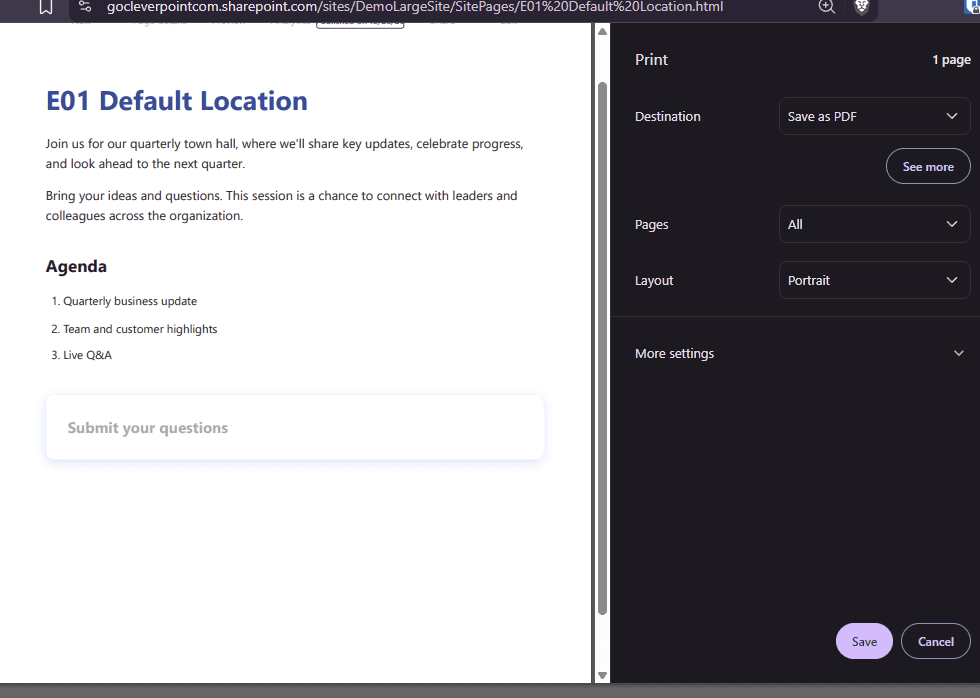Click the E01 Default Location heading
Screen dimensions: 980x698
point(177,101)
